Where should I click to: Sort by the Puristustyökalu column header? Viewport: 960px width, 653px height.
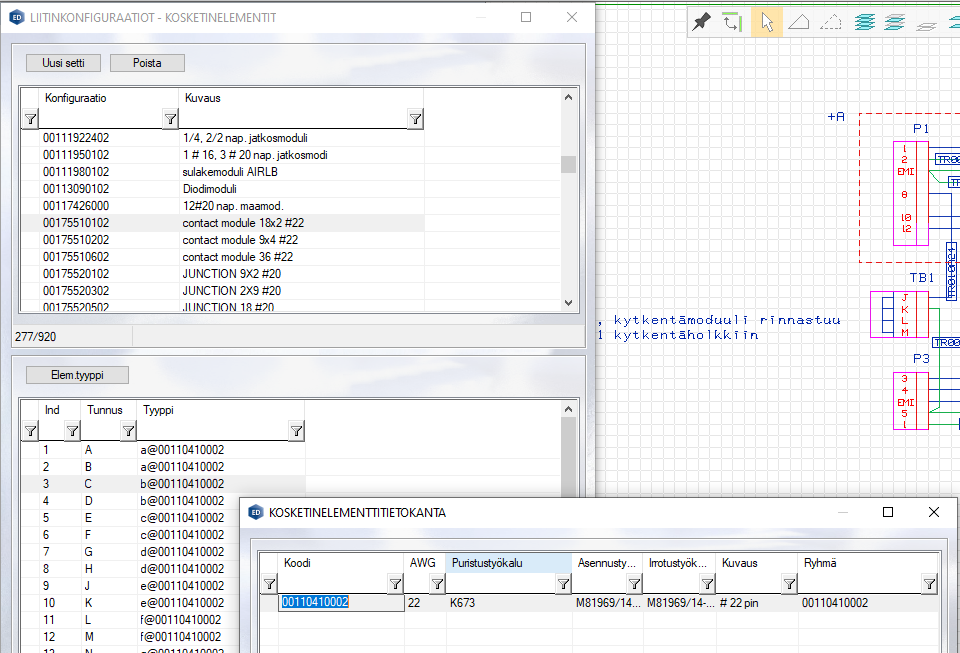coord(508,563)
